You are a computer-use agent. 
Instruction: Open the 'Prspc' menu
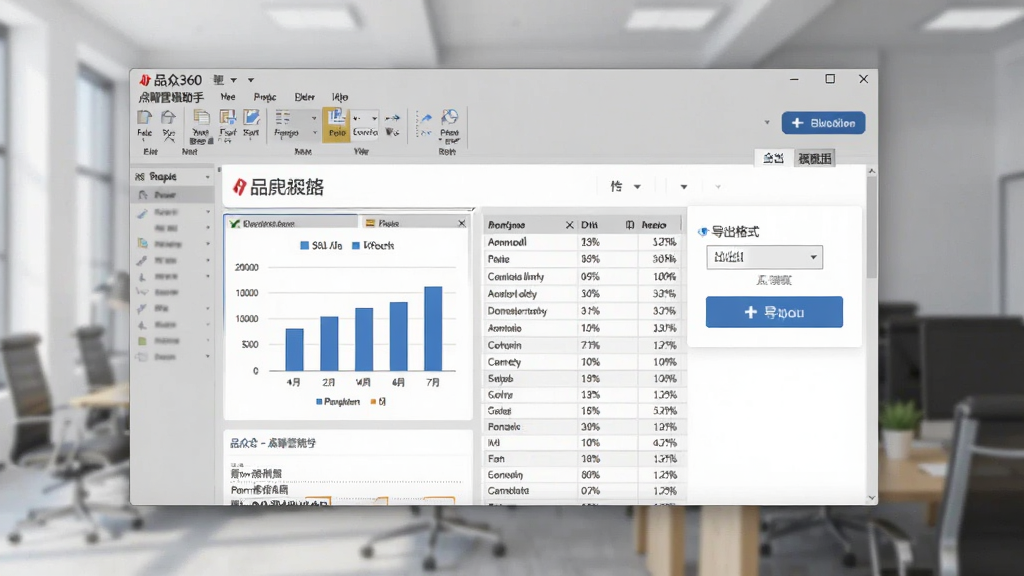point(264,97)
